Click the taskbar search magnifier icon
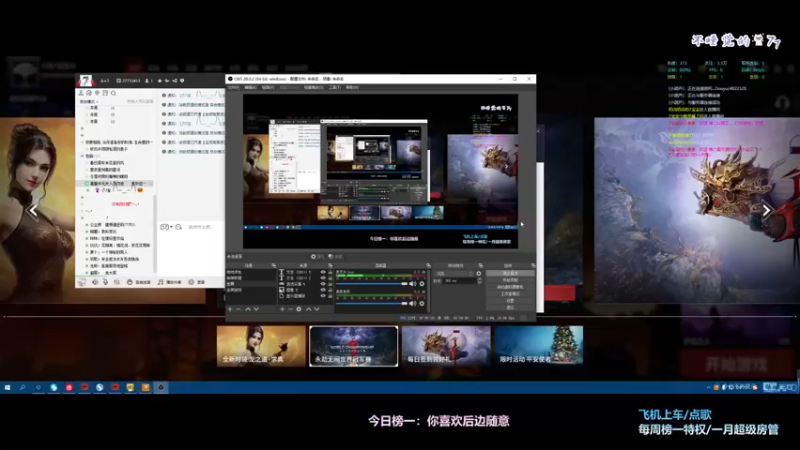 (x=22, y=388)
